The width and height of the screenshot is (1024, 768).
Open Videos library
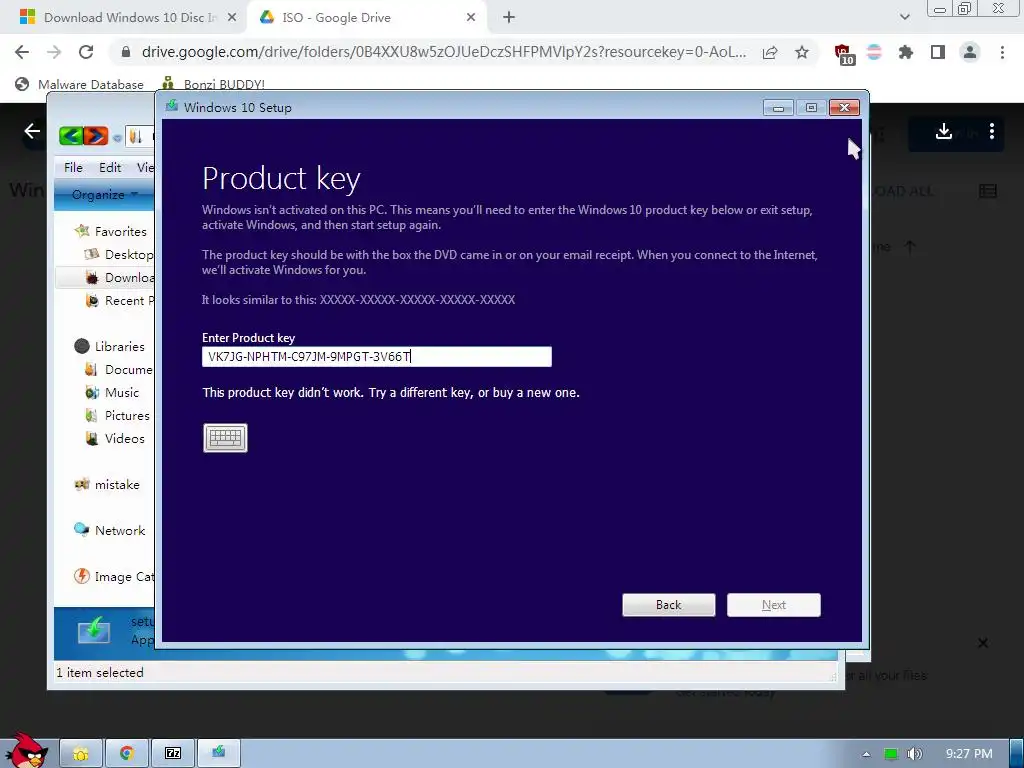[115, 438]
